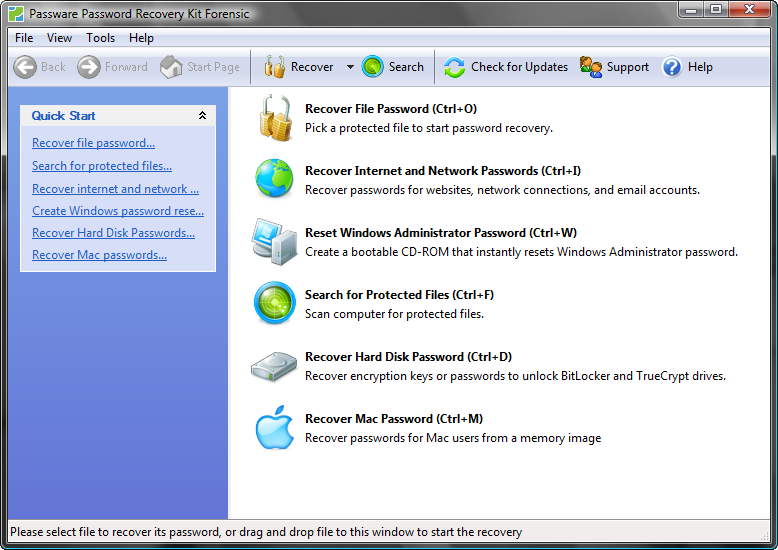Click the 'Support' toolbar button label

628,67
